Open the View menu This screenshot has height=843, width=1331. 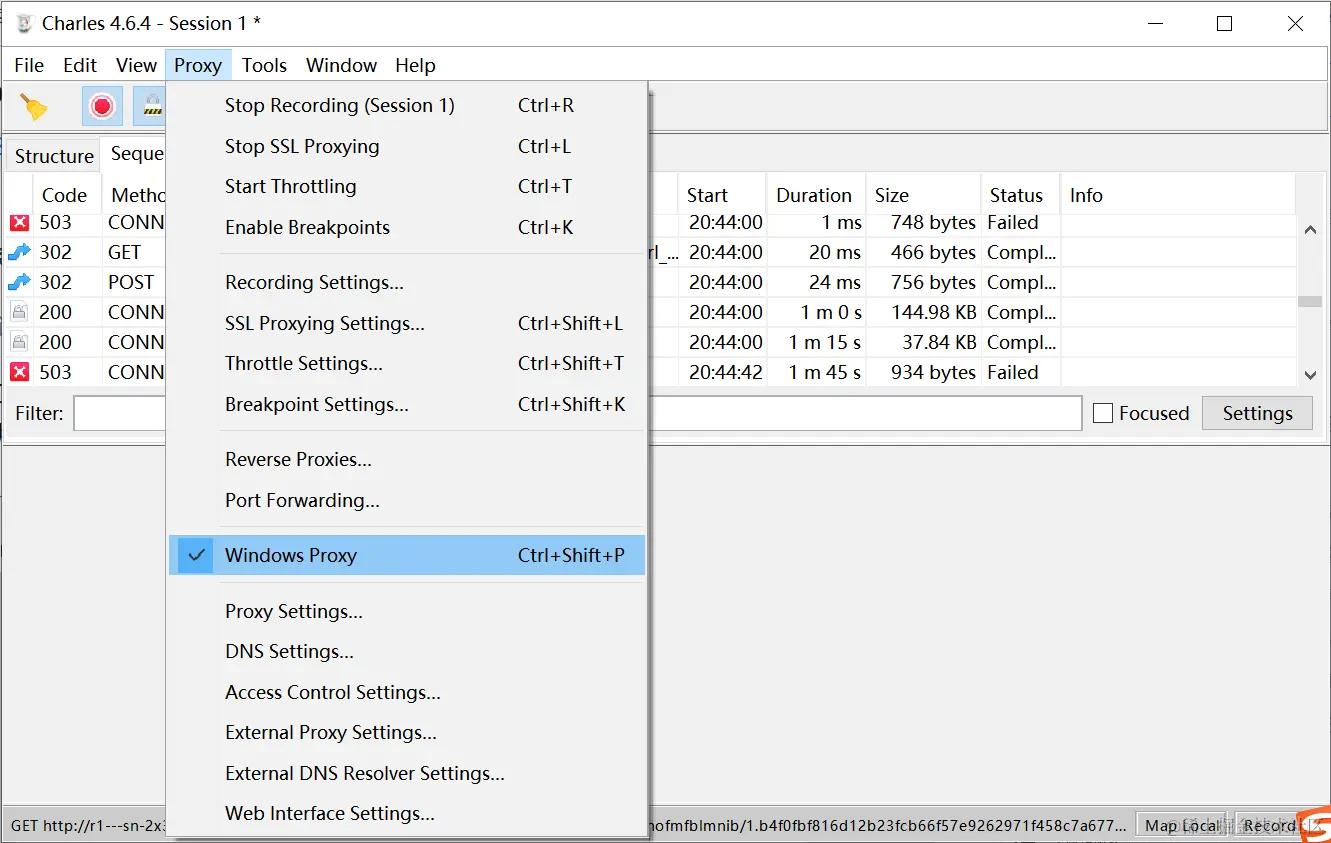[x=136, y=65]
